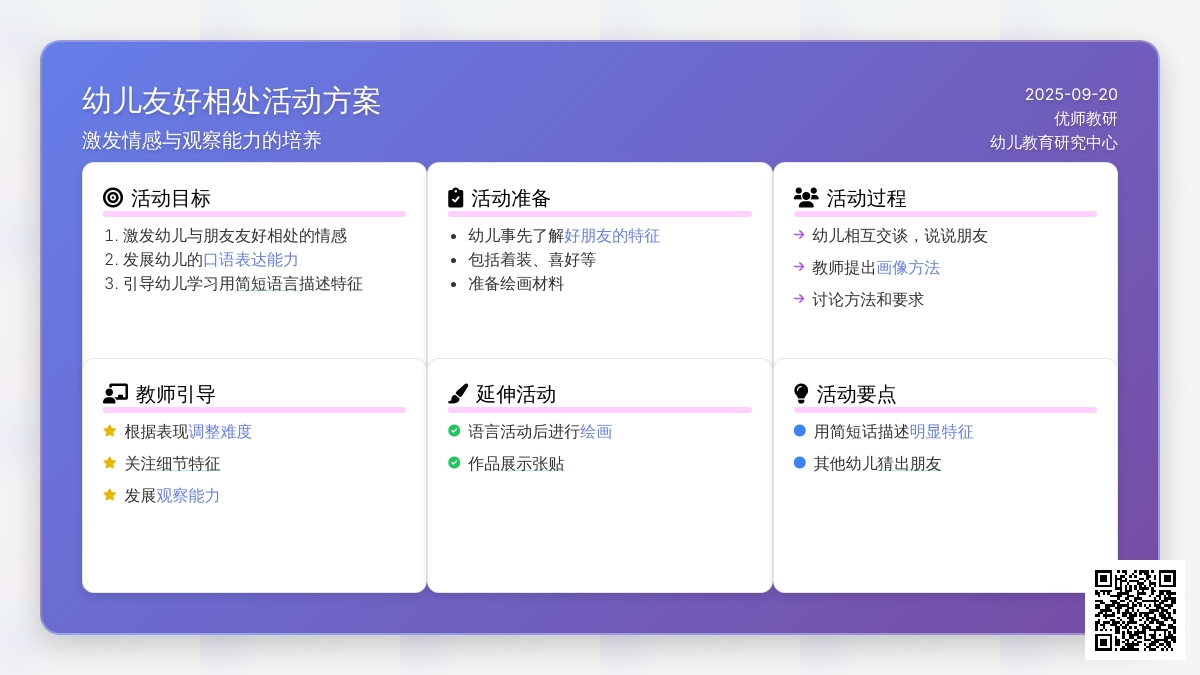
Task: Click the clipboard check icon beside 活动准备
Action: 456,198
